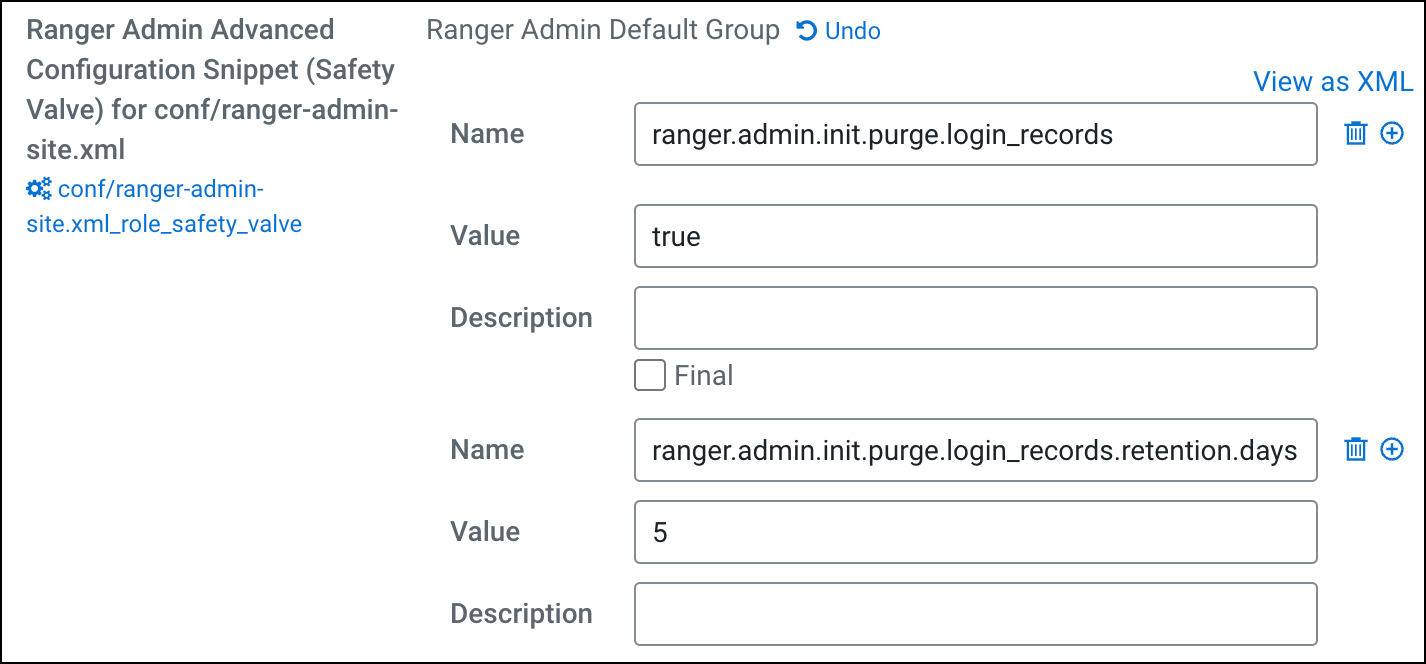Select the Value field containing 5

tap(975, 532)
